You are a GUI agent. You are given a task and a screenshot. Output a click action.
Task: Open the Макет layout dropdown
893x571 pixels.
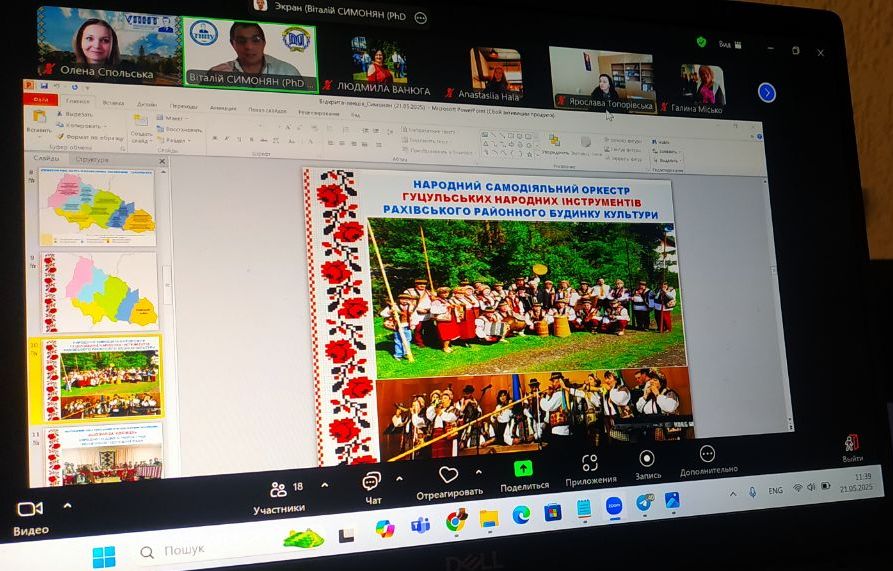tap(172, 118)
